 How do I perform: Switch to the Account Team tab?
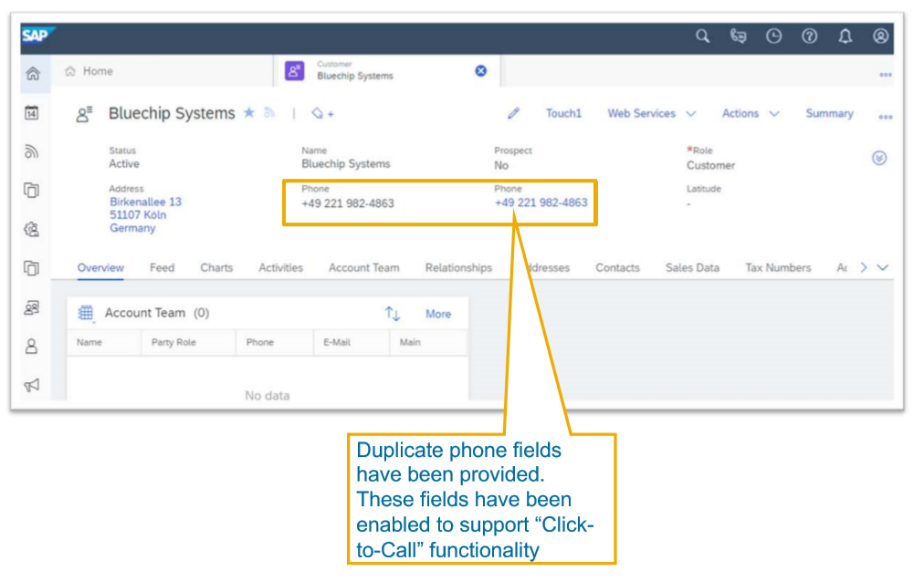pos(364,267)
